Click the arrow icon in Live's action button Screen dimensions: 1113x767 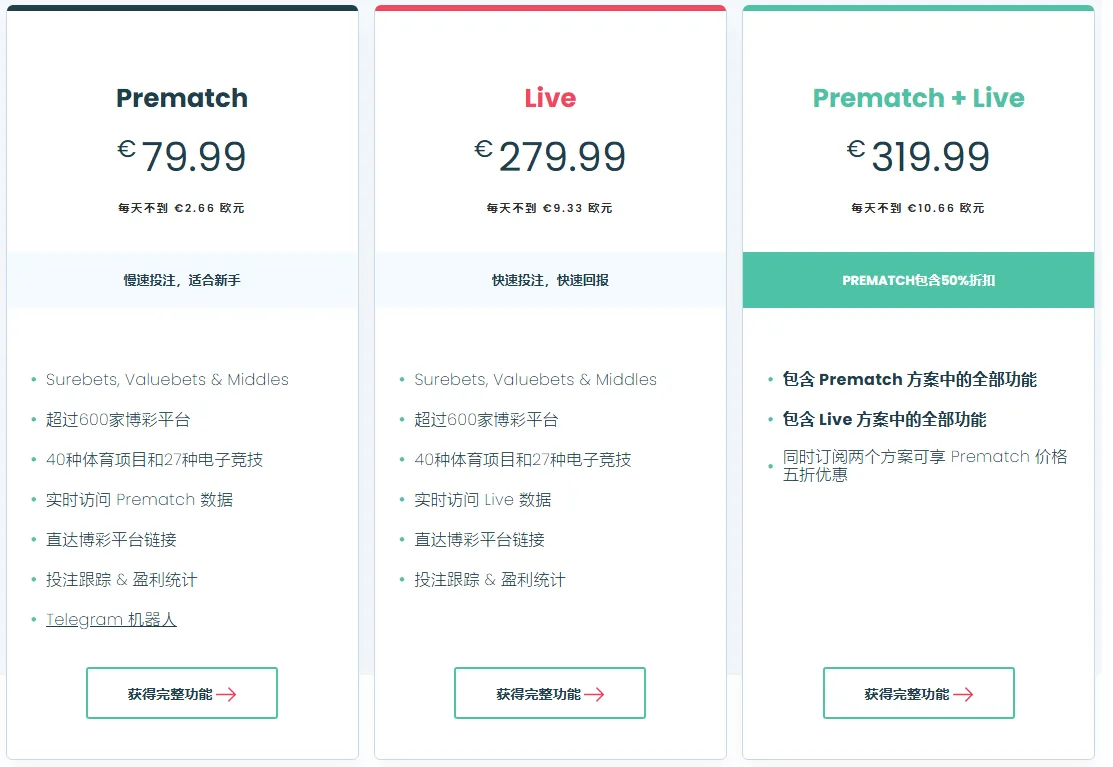(x=596, y=692)
